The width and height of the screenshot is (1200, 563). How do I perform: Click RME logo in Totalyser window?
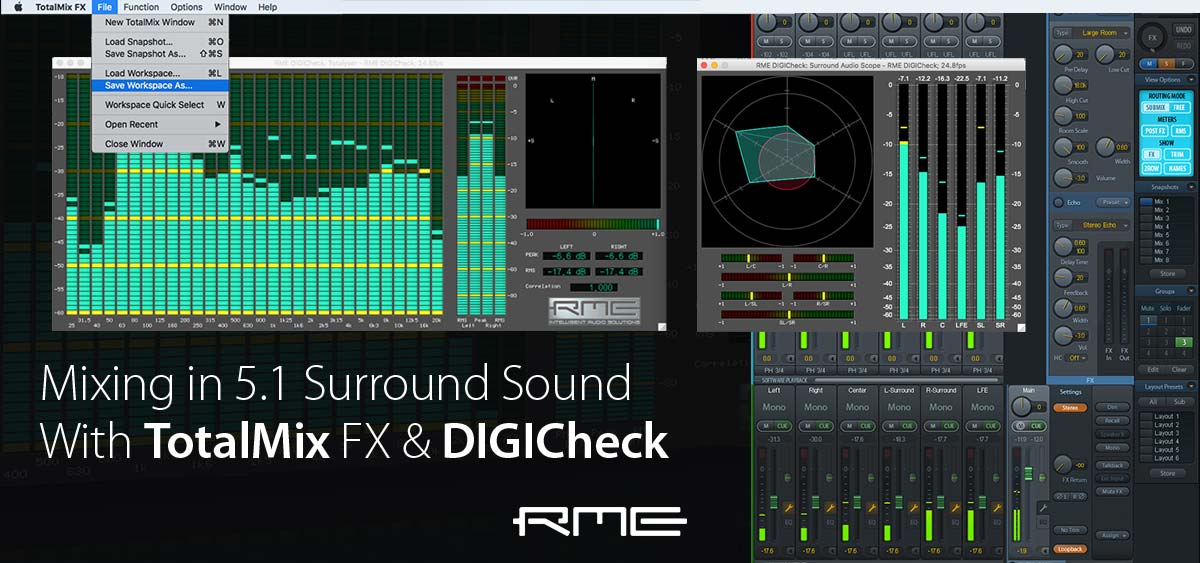pos(595,310)
